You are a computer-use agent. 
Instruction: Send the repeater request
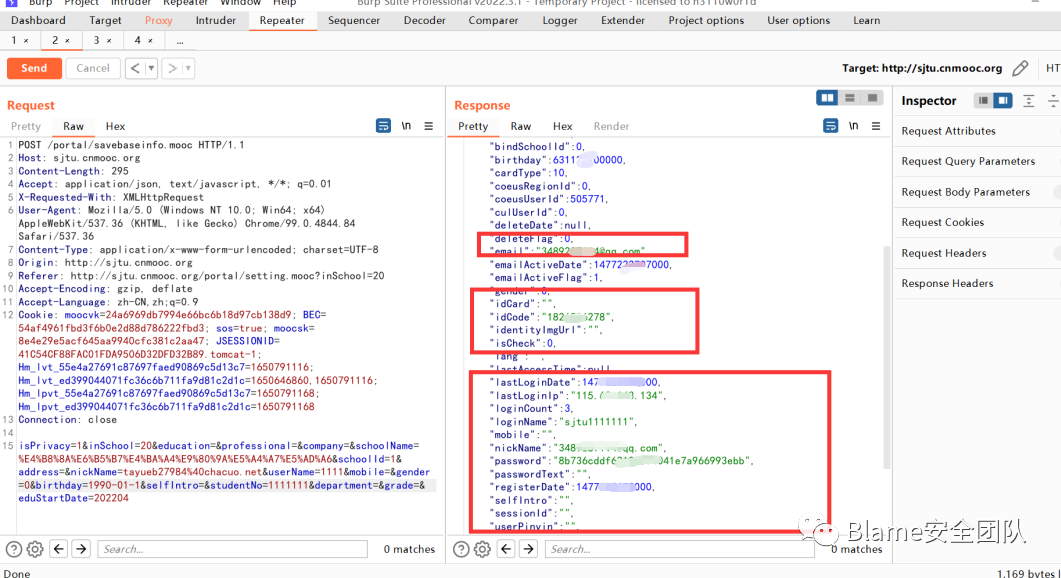34,68
